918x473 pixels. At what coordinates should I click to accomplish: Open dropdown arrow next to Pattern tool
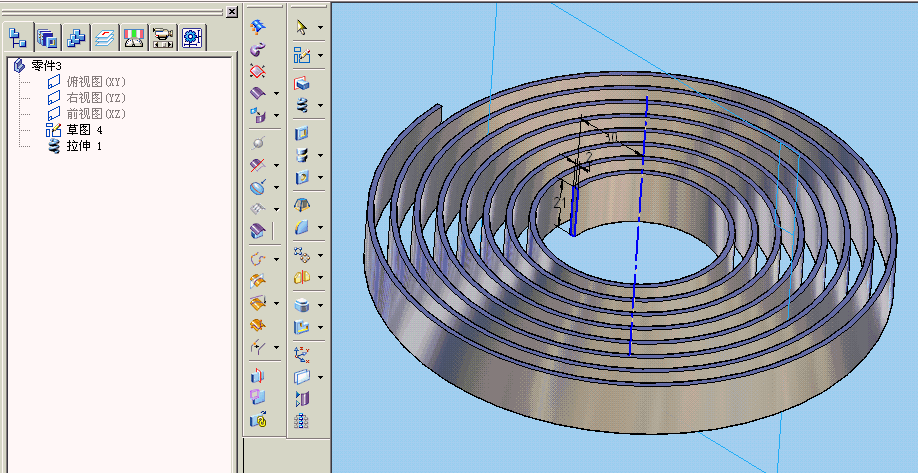[320, 255]
